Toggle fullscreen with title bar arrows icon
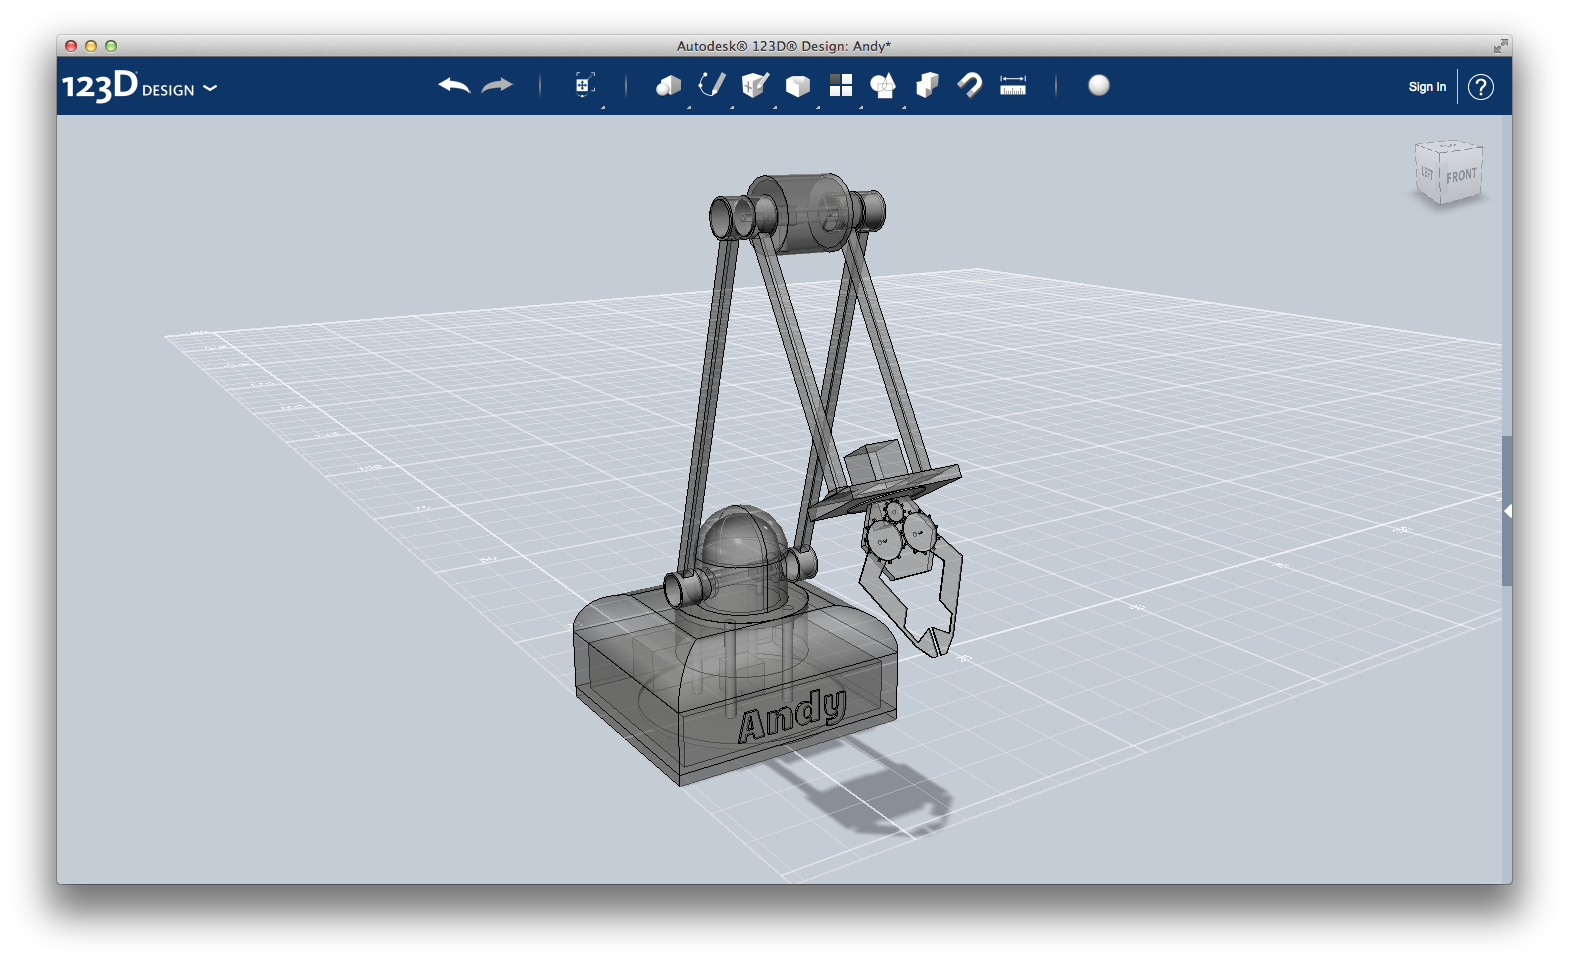The width and height of the screenshot is (1569, 963). click(x=1500, y=46)
